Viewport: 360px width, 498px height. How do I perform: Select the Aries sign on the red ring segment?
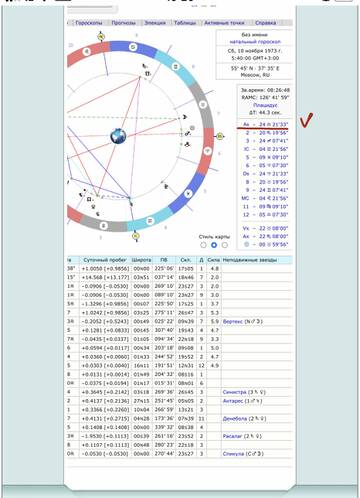pos(207,151)
